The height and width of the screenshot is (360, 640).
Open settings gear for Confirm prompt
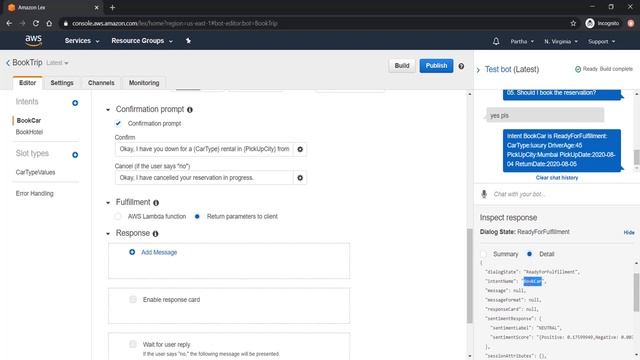(x=300, y=149)
